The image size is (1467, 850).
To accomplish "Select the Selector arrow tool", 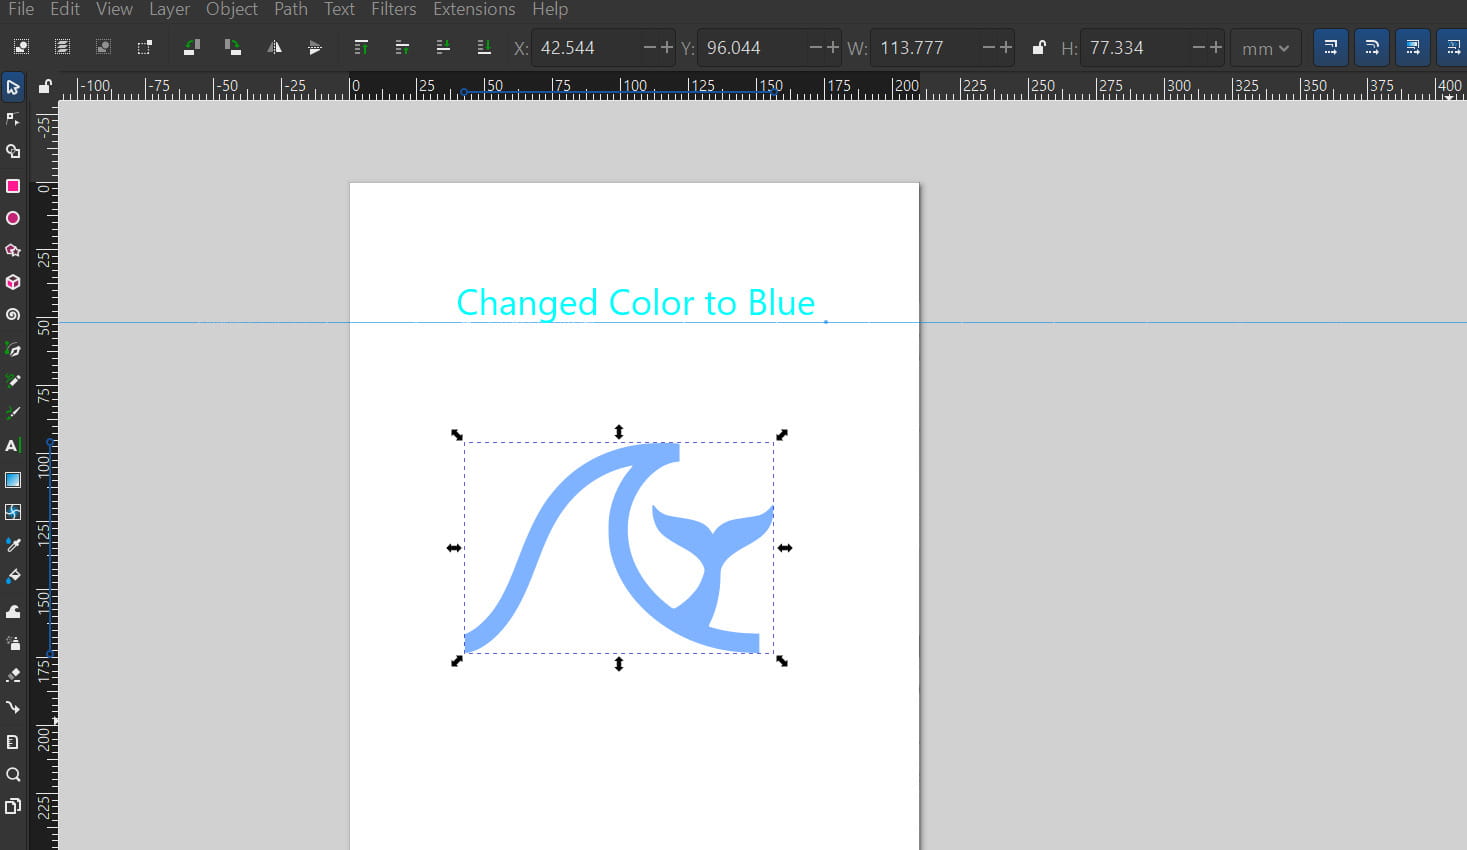I will tap(13, 87).
